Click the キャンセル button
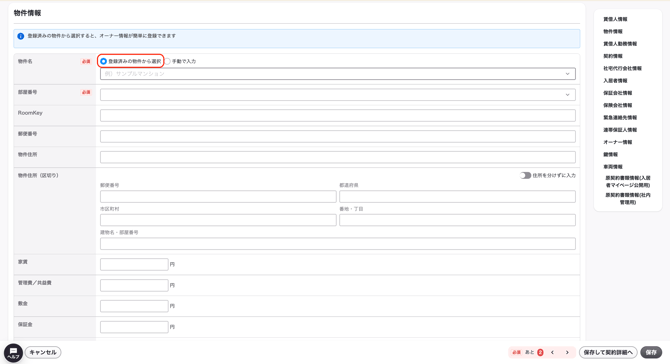The height and width of the screenshot is (364, 670). point(43,352)
